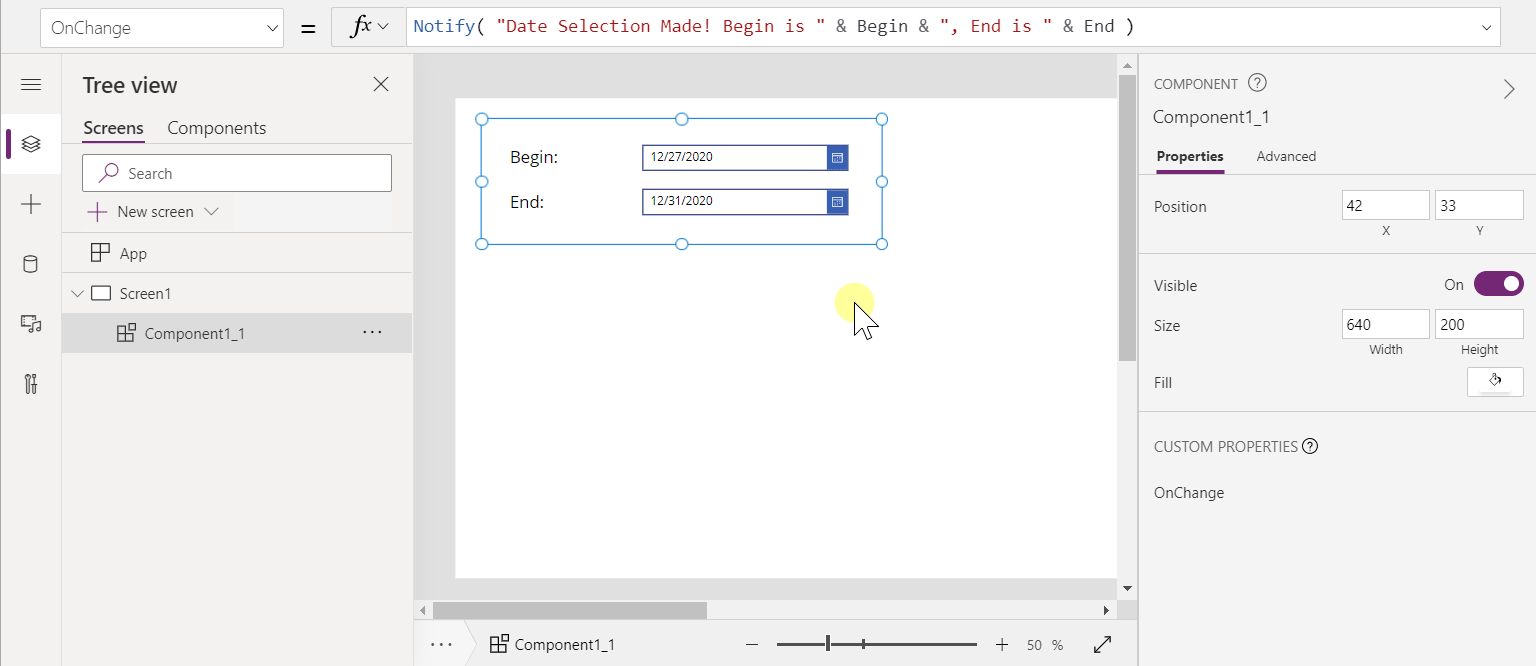Expand the formula bar chevron
The width and height of the screenshot is (1536, 666).
1486,28
